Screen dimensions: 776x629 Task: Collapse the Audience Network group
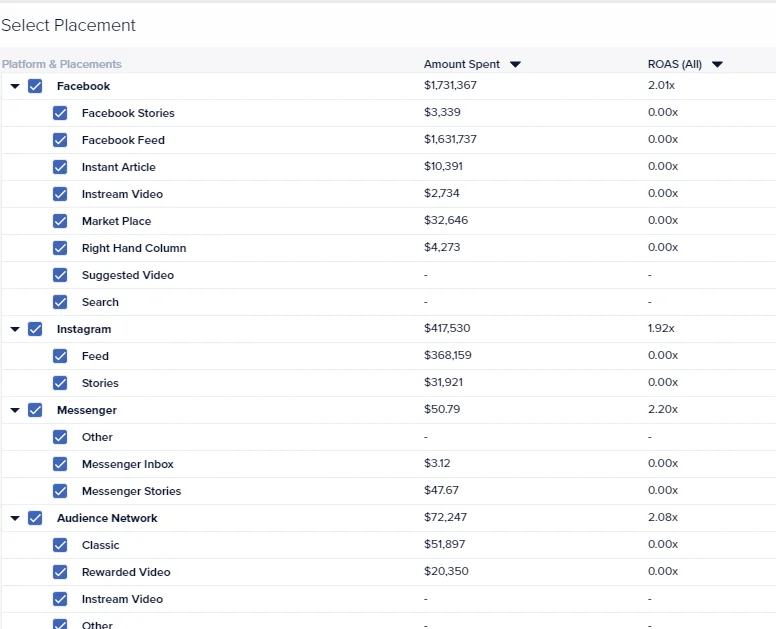pyautogui.click(x=15, y=519)
